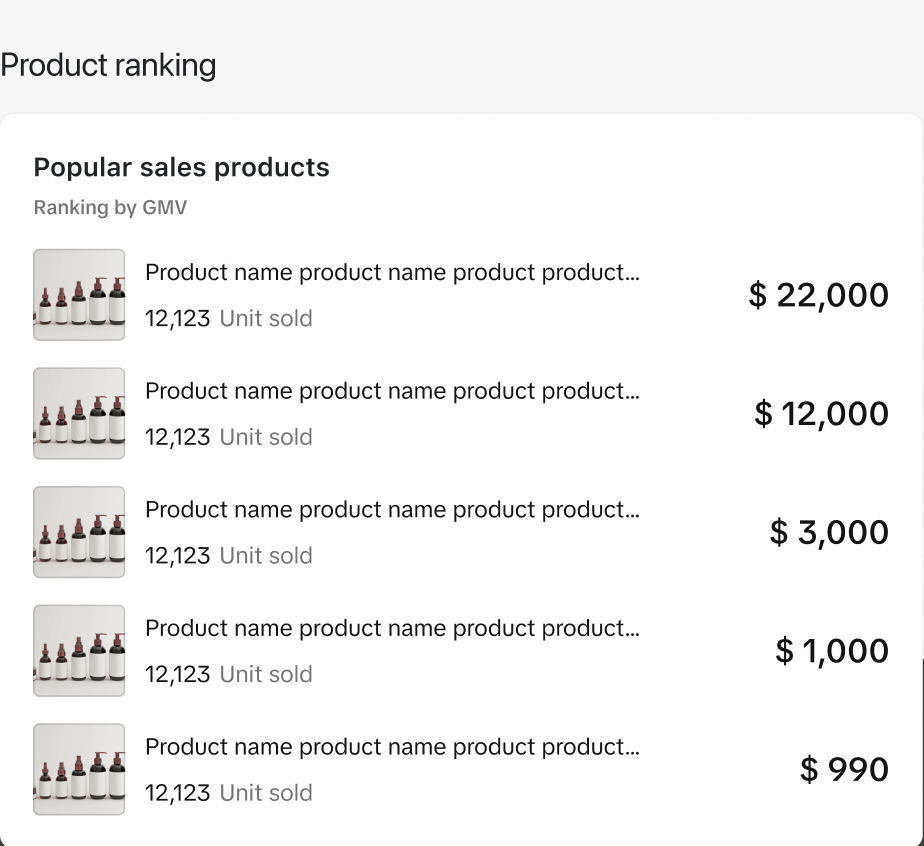Click the units sold text in the top row
The width and height of the screenshot is (924, 846).
(x=229, y=319)
